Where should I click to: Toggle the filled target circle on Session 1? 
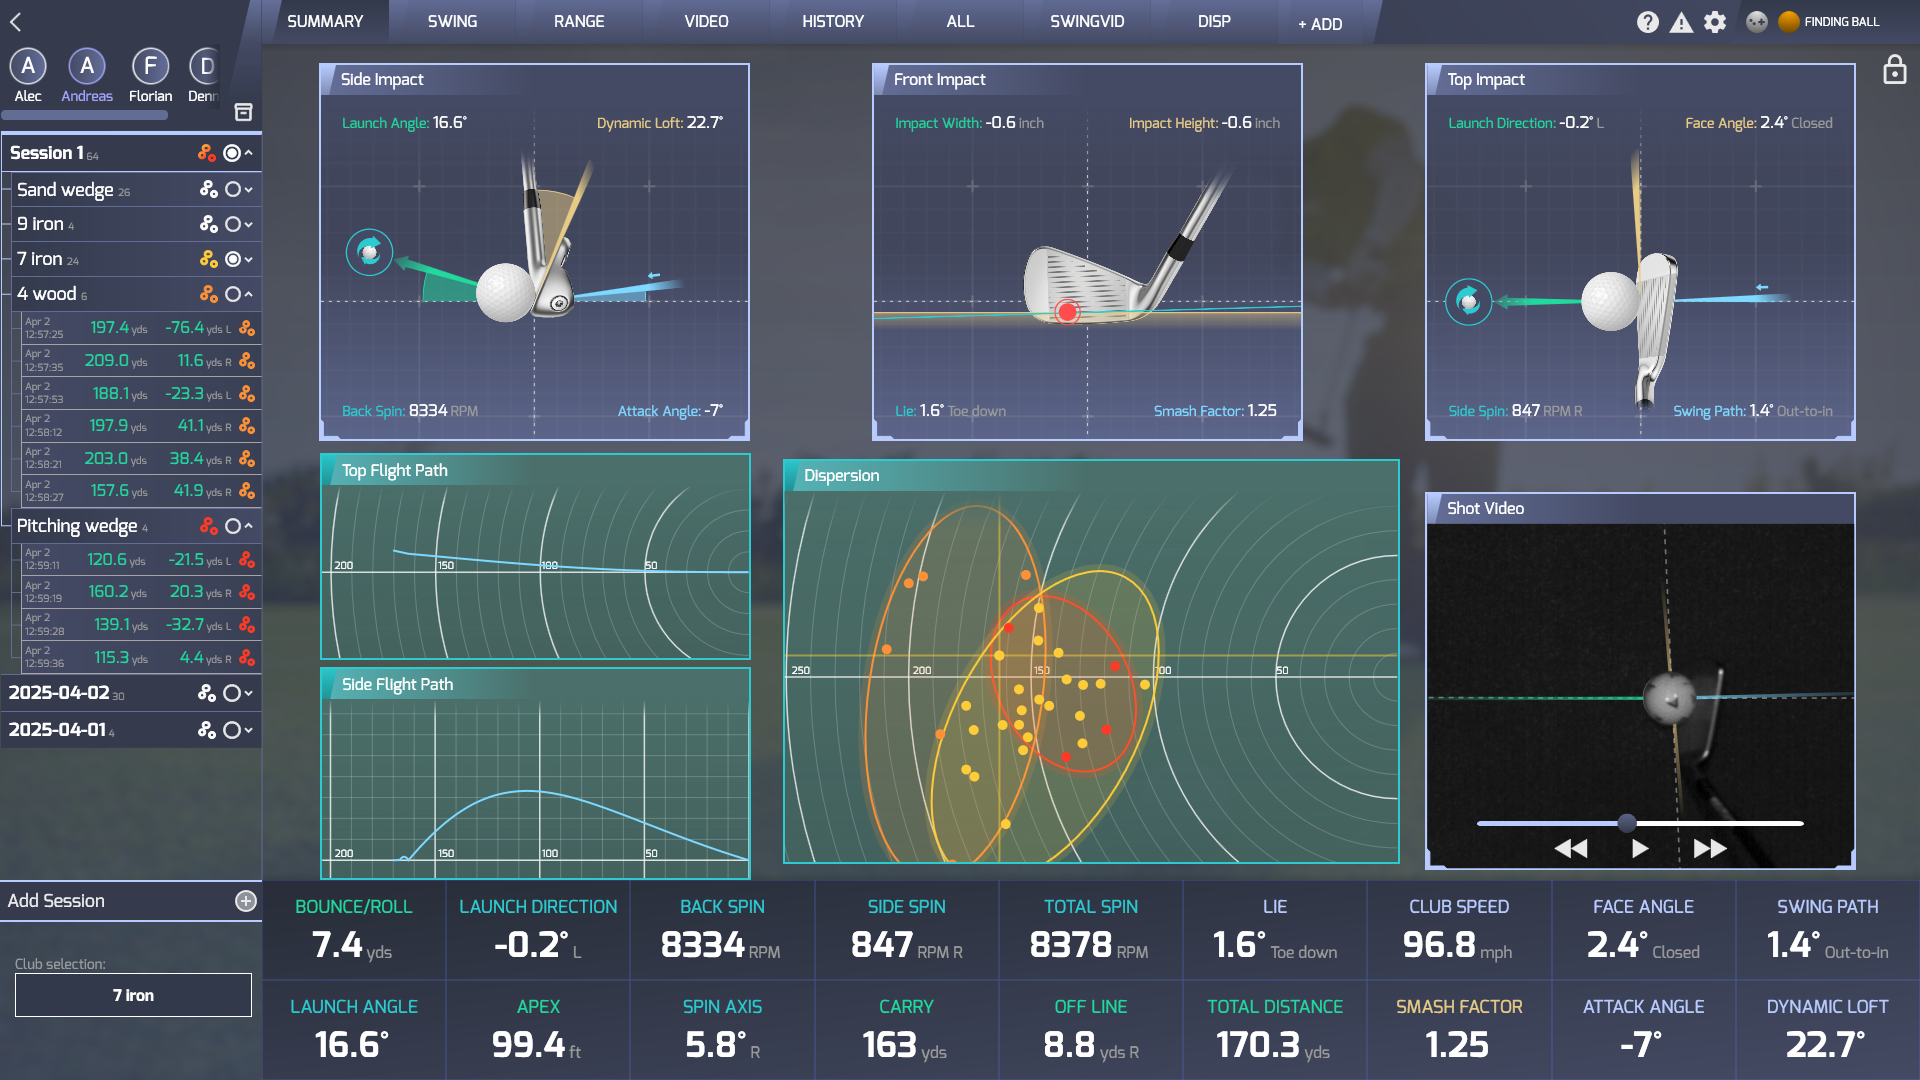pos(231,152)
